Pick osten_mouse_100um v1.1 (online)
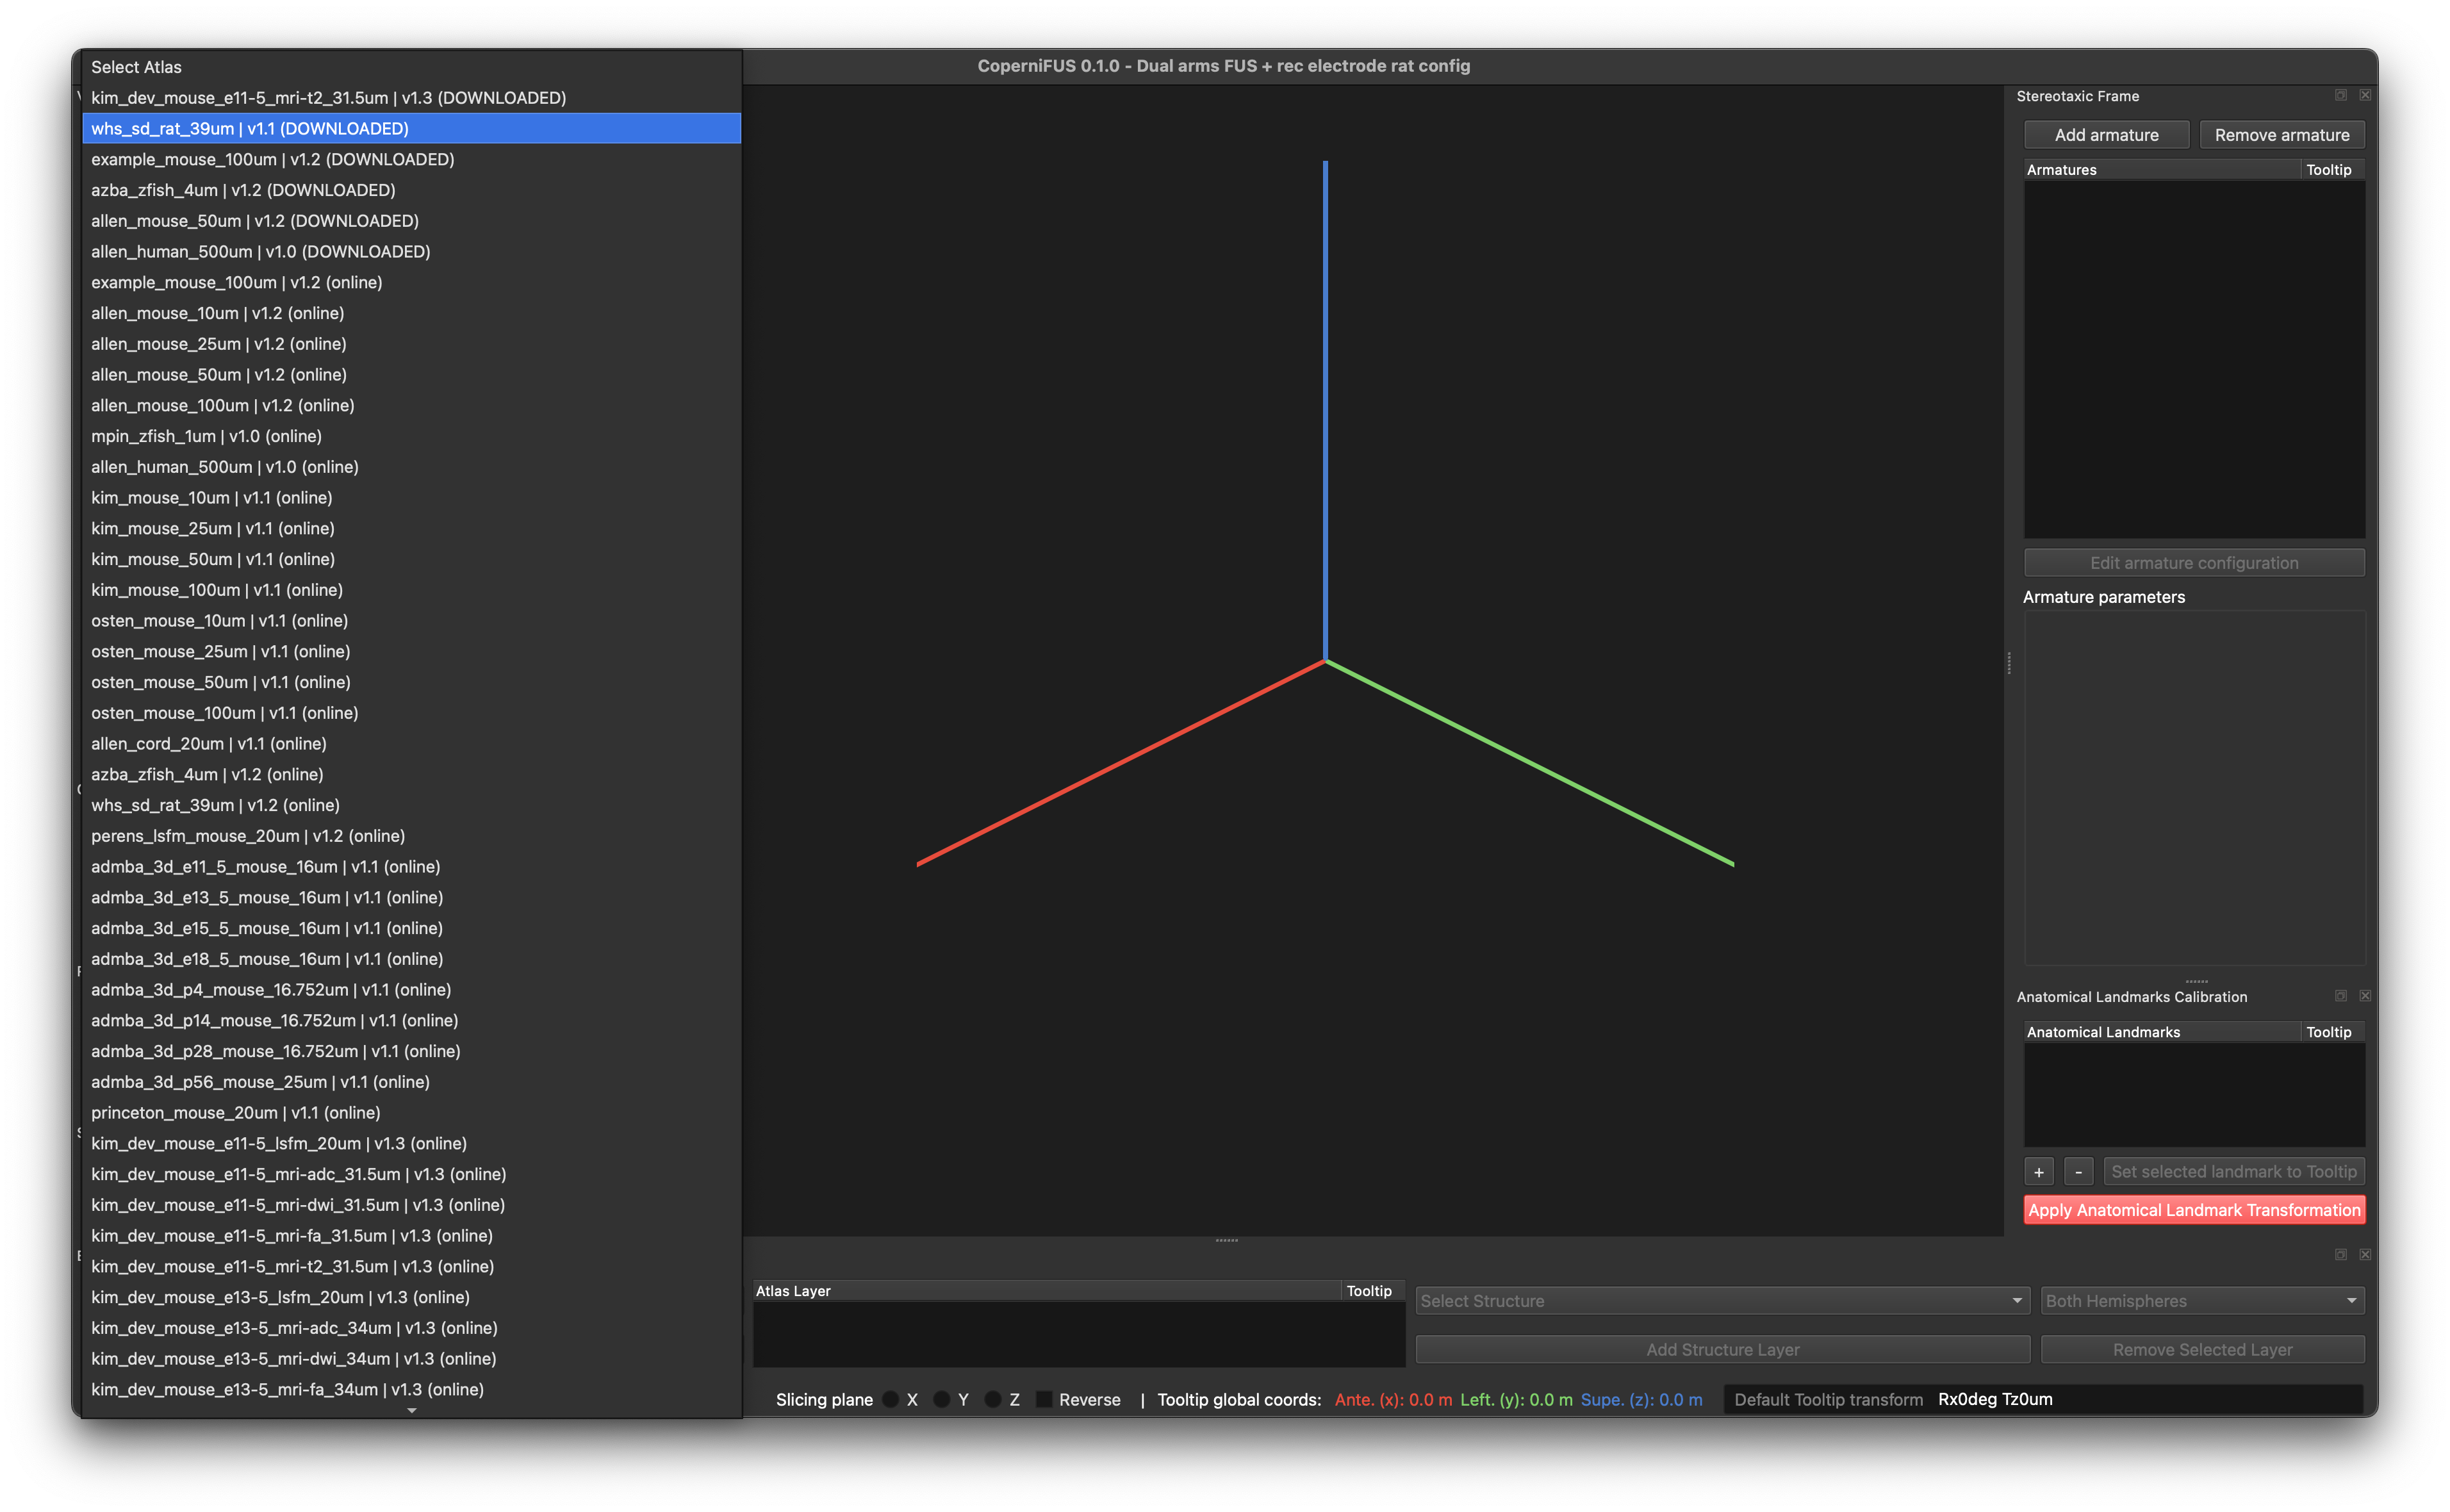The width and height of the screenshot is (2450, 1512). [x=411, y=713]
